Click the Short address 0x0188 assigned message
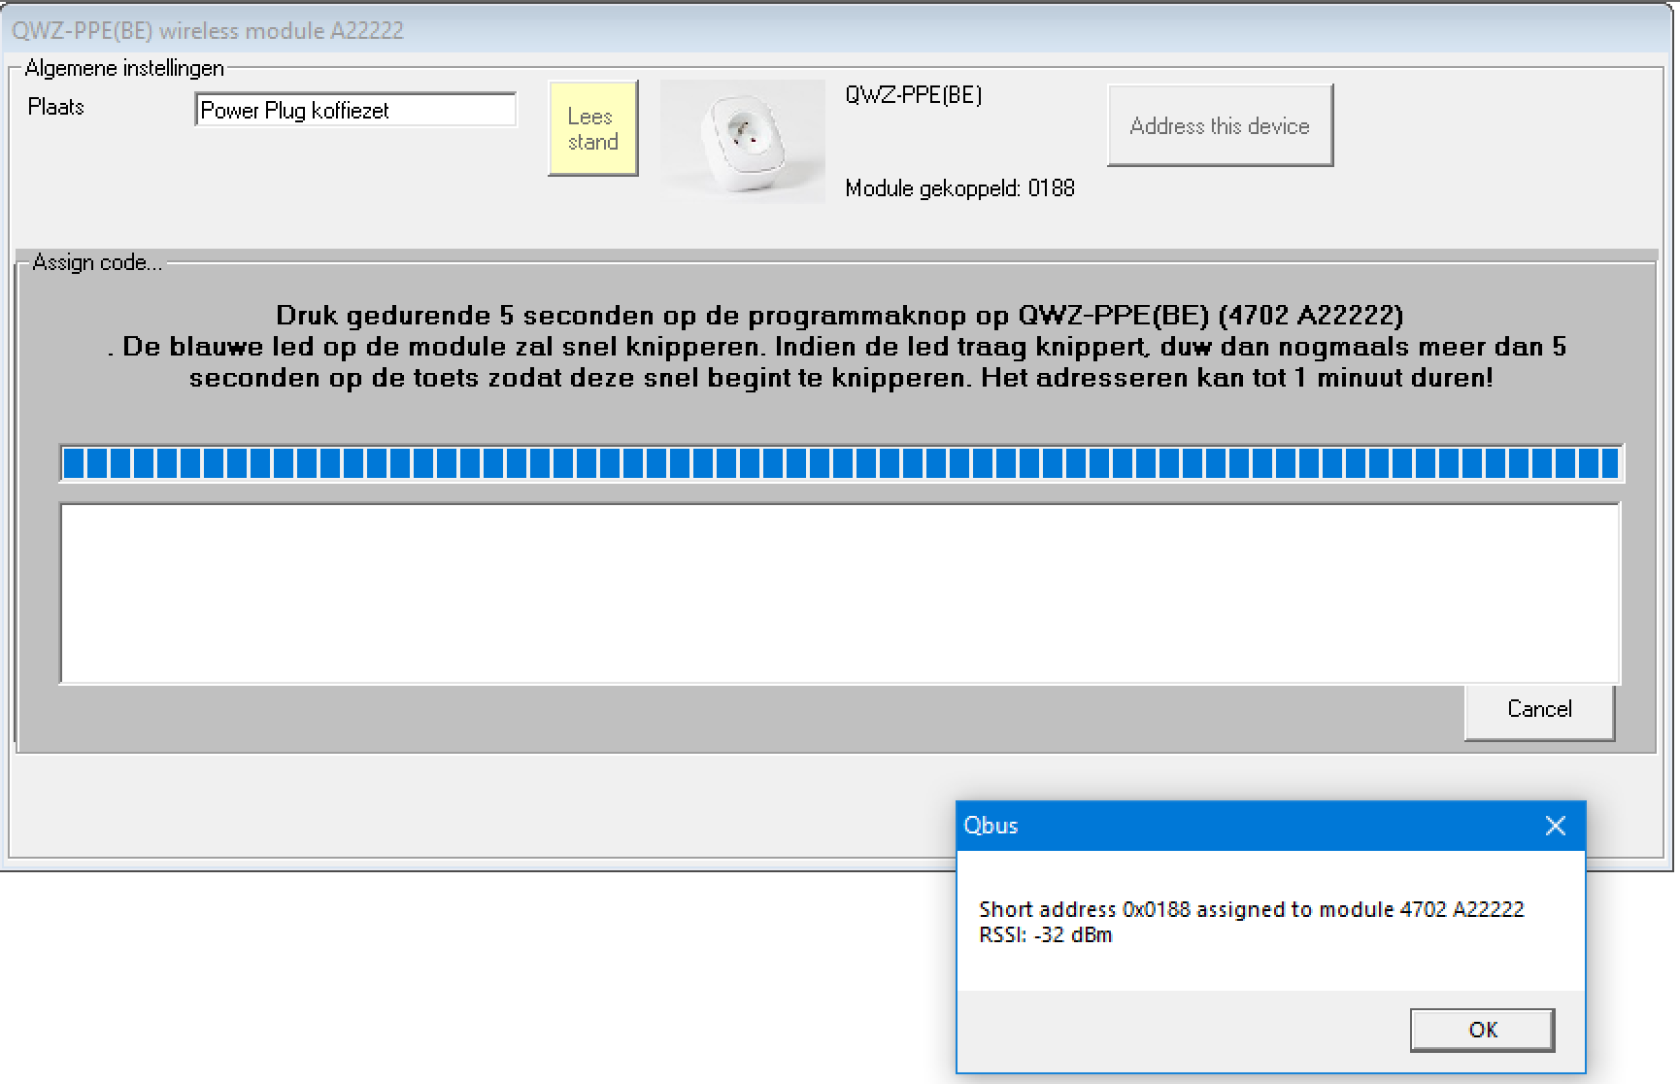This screenshot has height=1084, width=1680. click(1251, 909)
